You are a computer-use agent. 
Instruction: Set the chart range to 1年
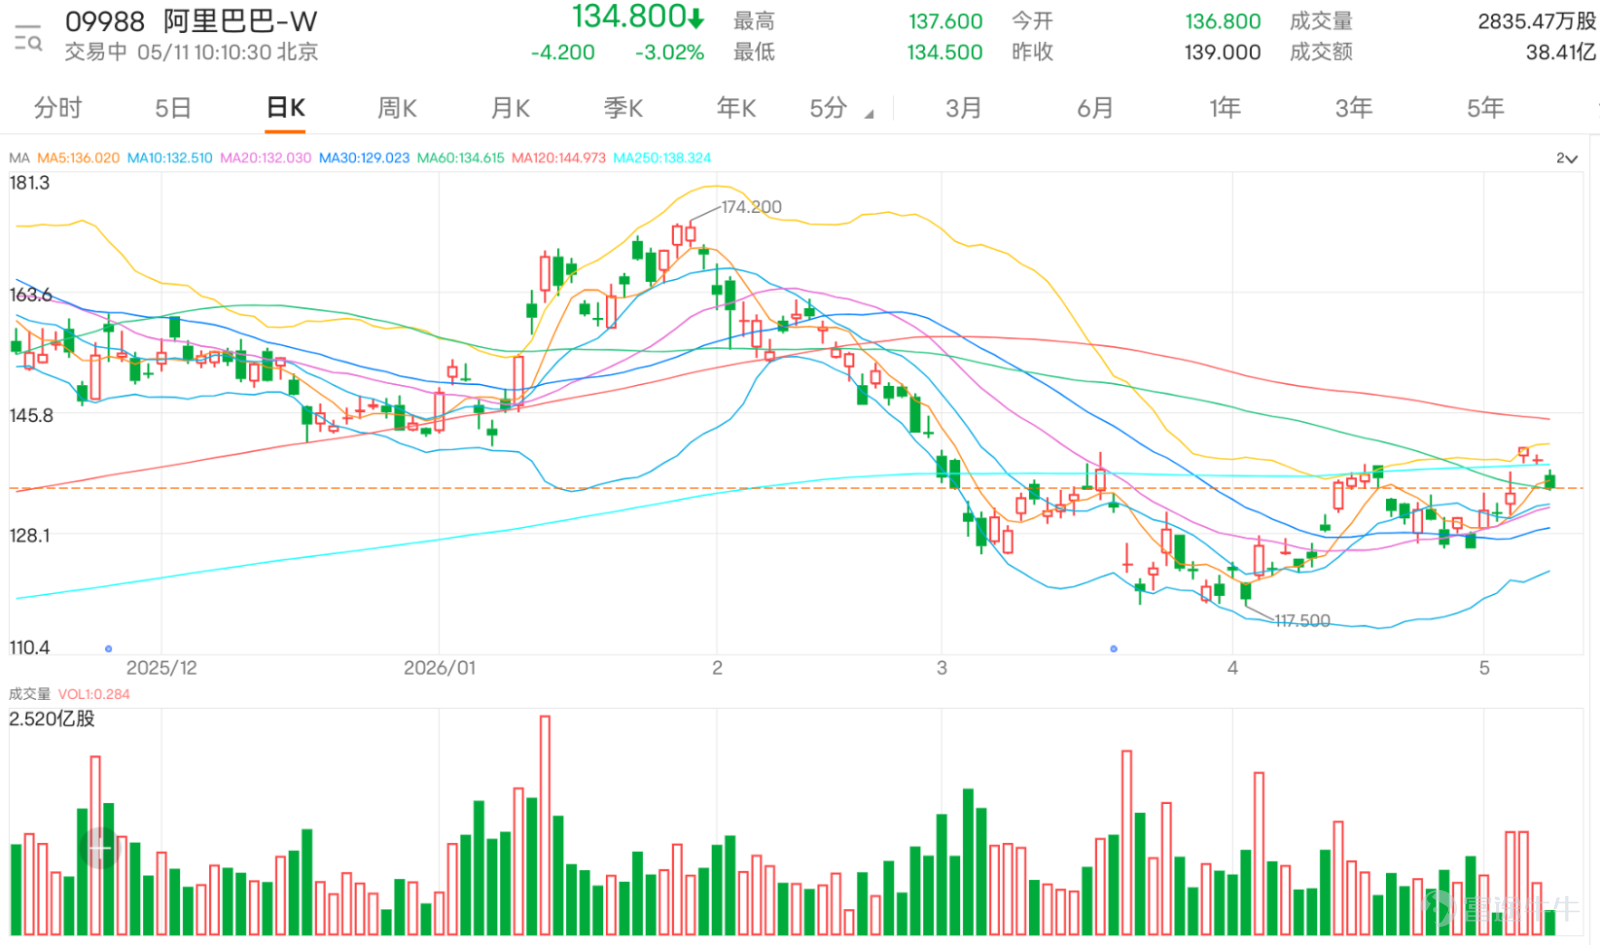1224,108
